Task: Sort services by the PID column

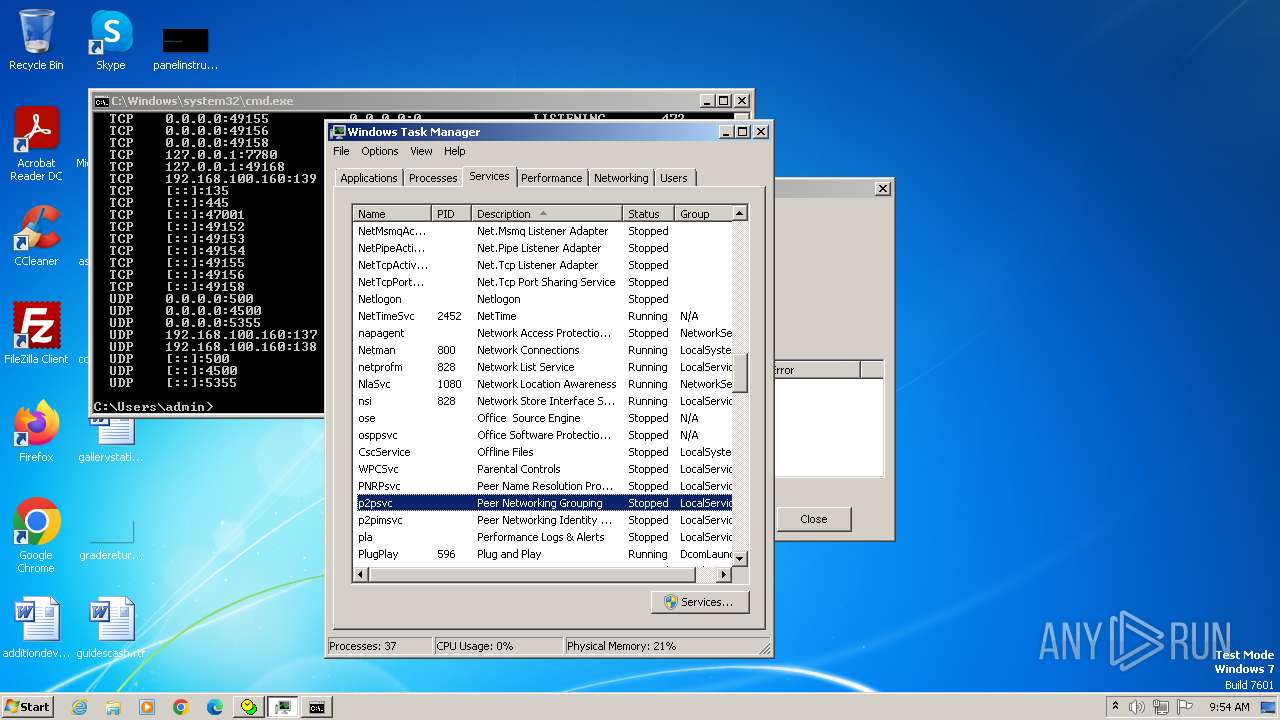Action: [452, 214]
